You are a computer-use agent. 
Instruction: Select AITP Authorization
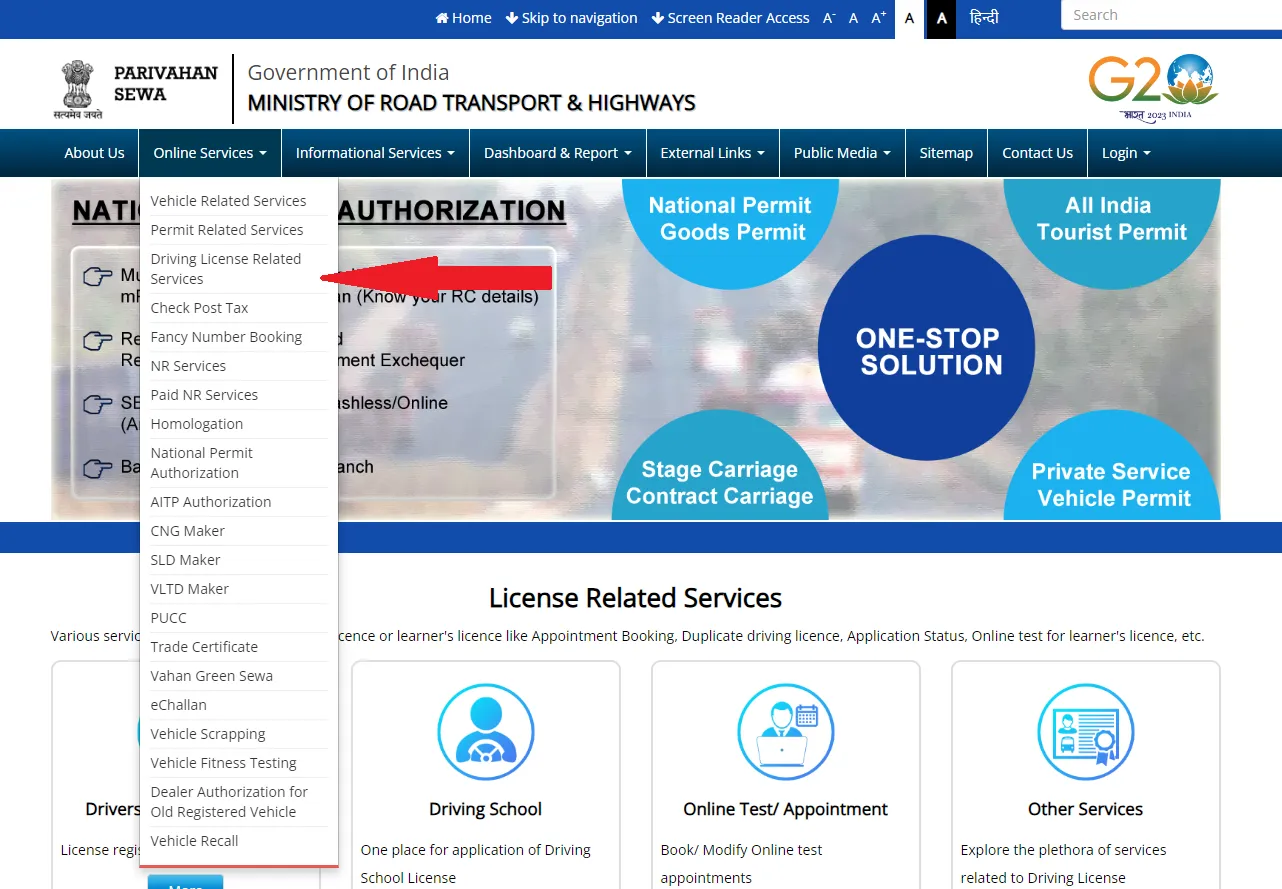tap(239, 502)
